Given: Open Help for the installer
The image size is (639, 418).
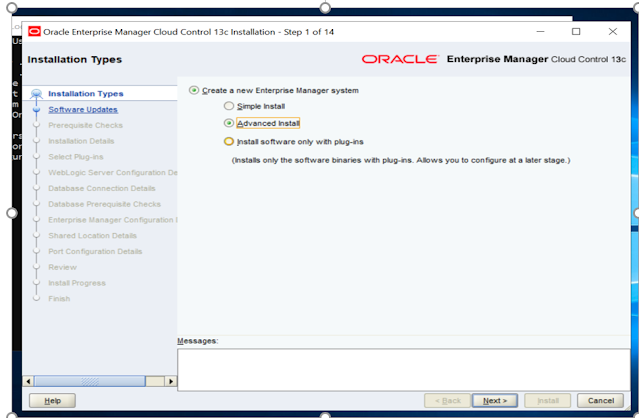Looking at the screenshot, I should click(x=52, y=400).
